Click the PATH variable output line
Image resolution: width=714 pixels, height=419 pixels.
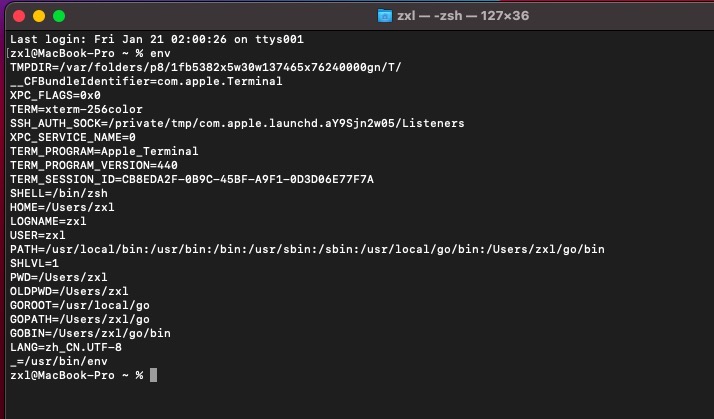coord(307,250)
